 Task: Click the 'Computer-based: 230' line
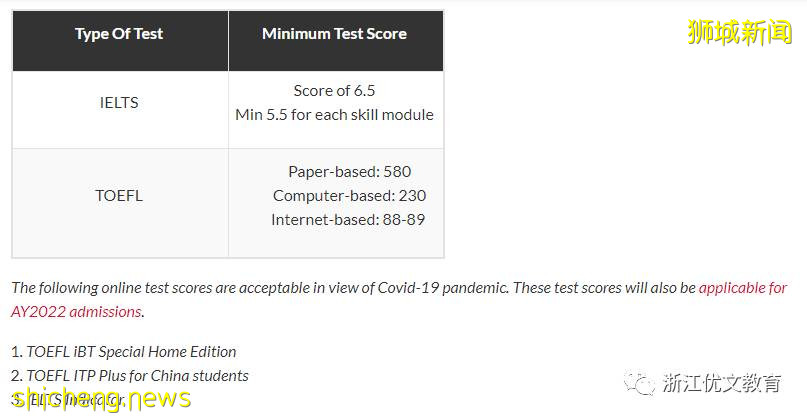click(x=349, y=195)
